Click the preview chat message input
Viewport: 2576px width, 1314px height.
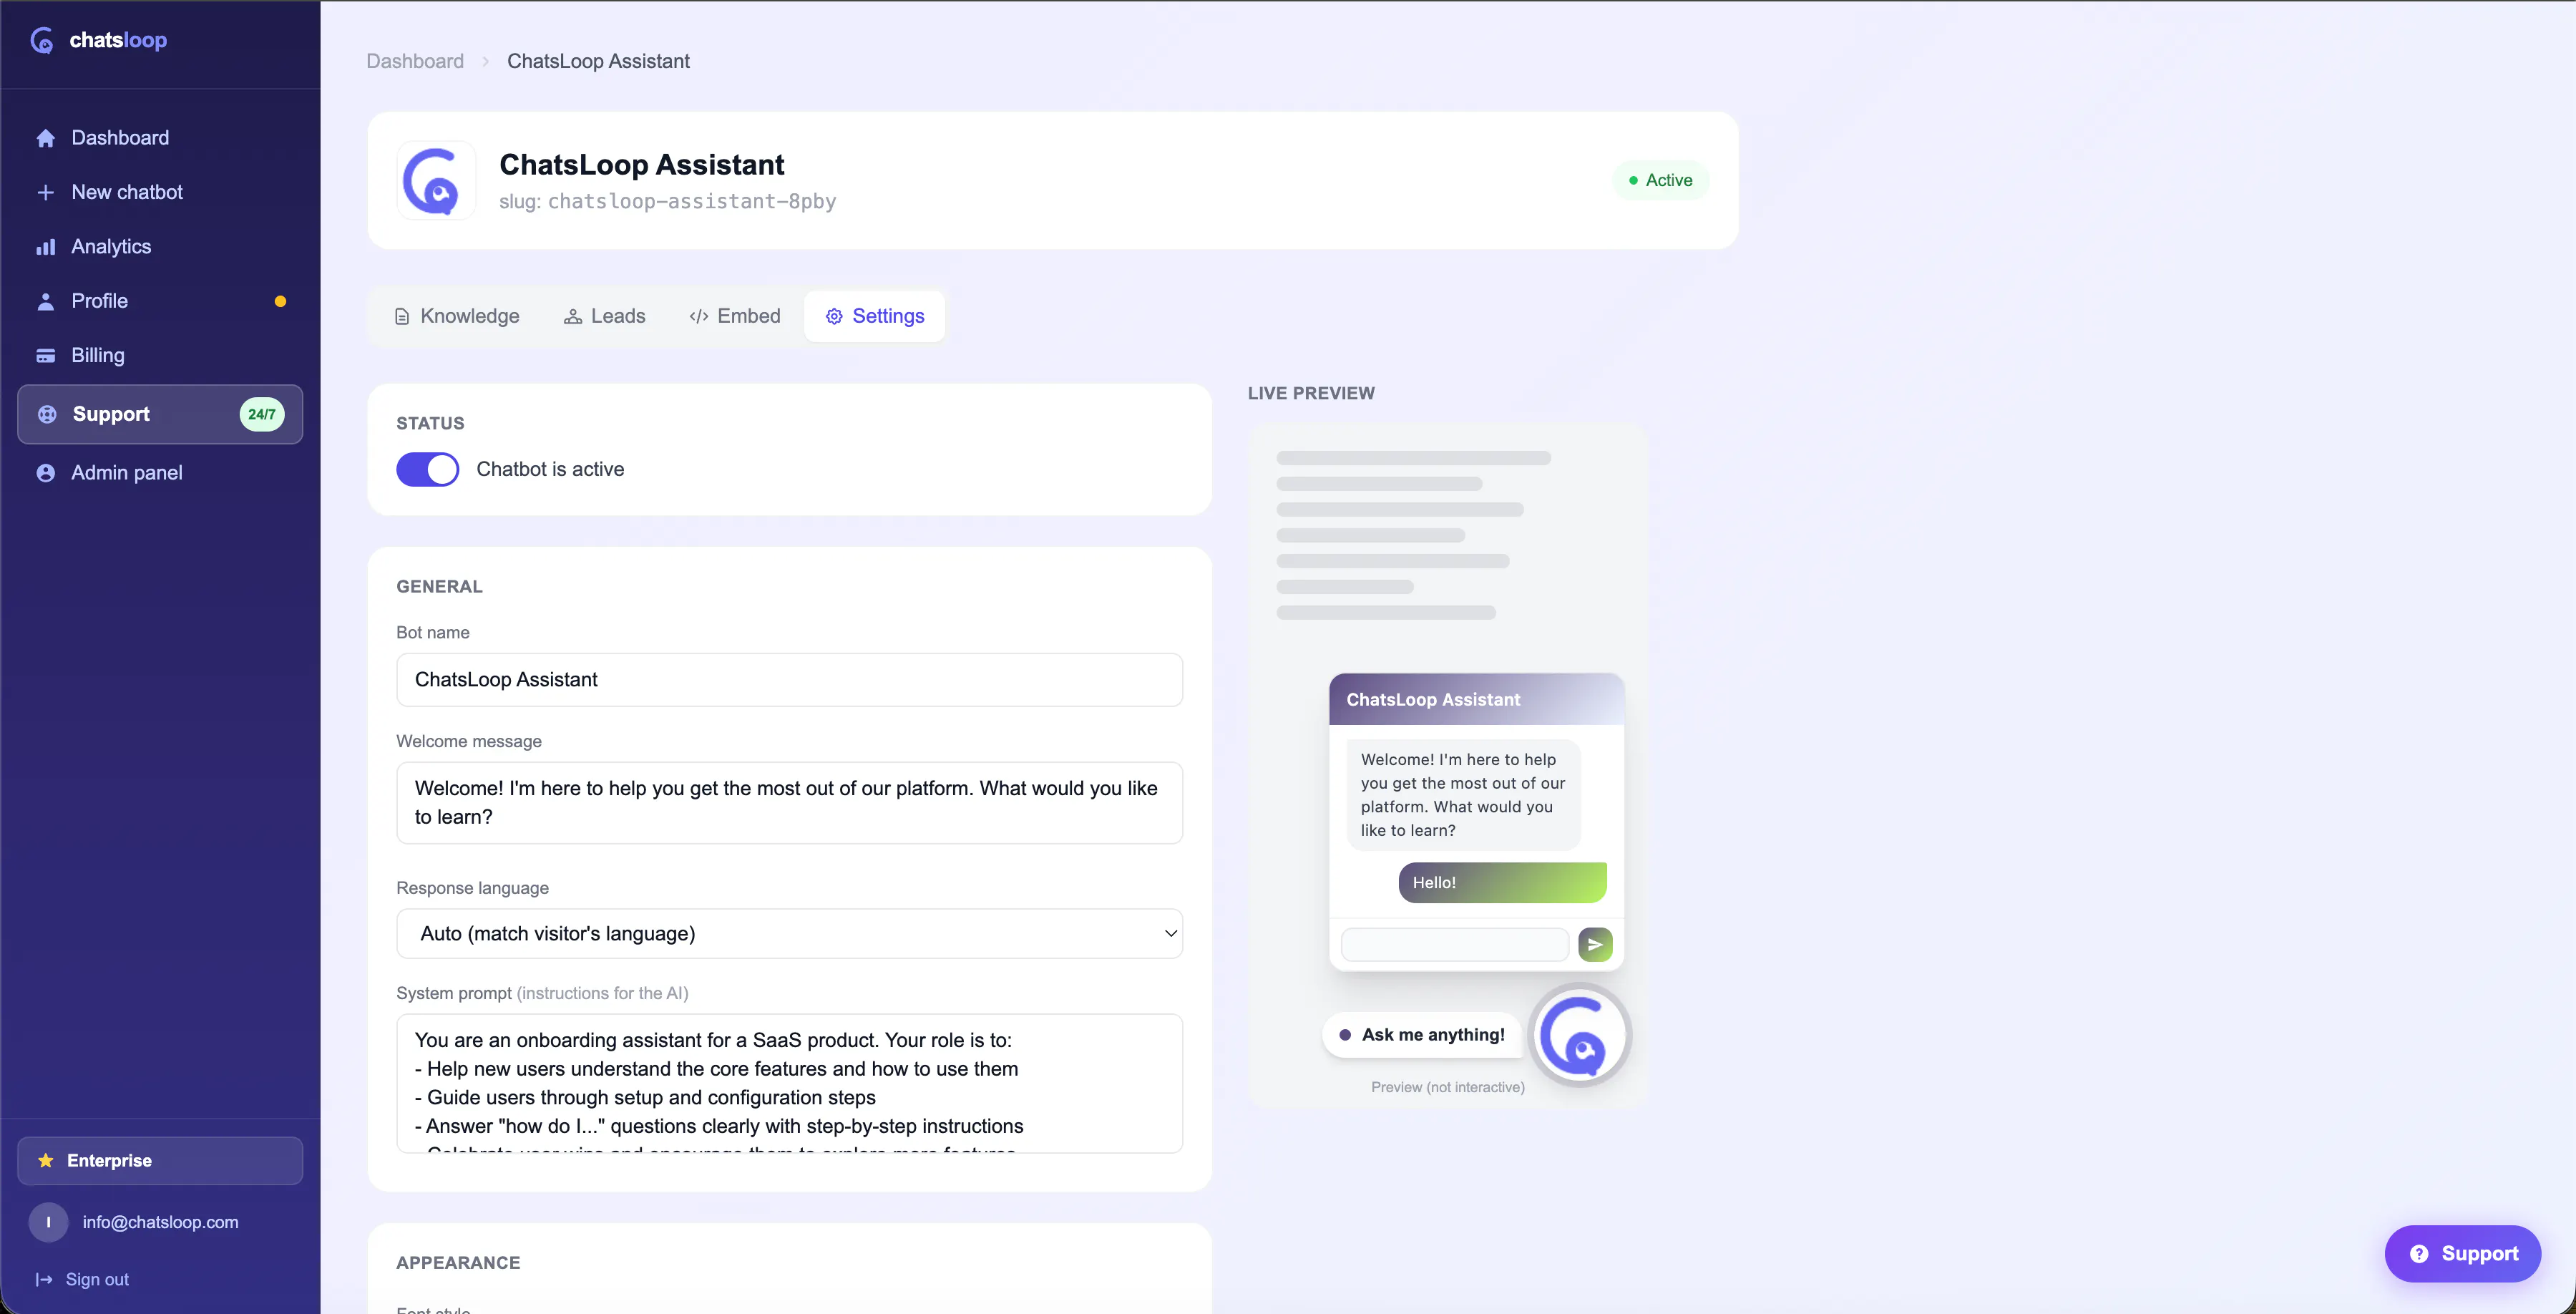click(1455, 944)
